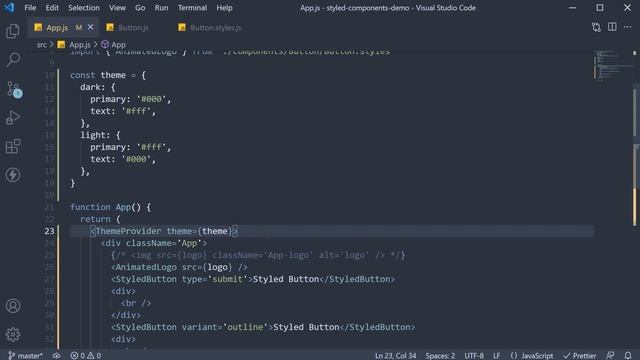Open the Go menu
This screenshot has width=640, height=360.
(140, 8)
